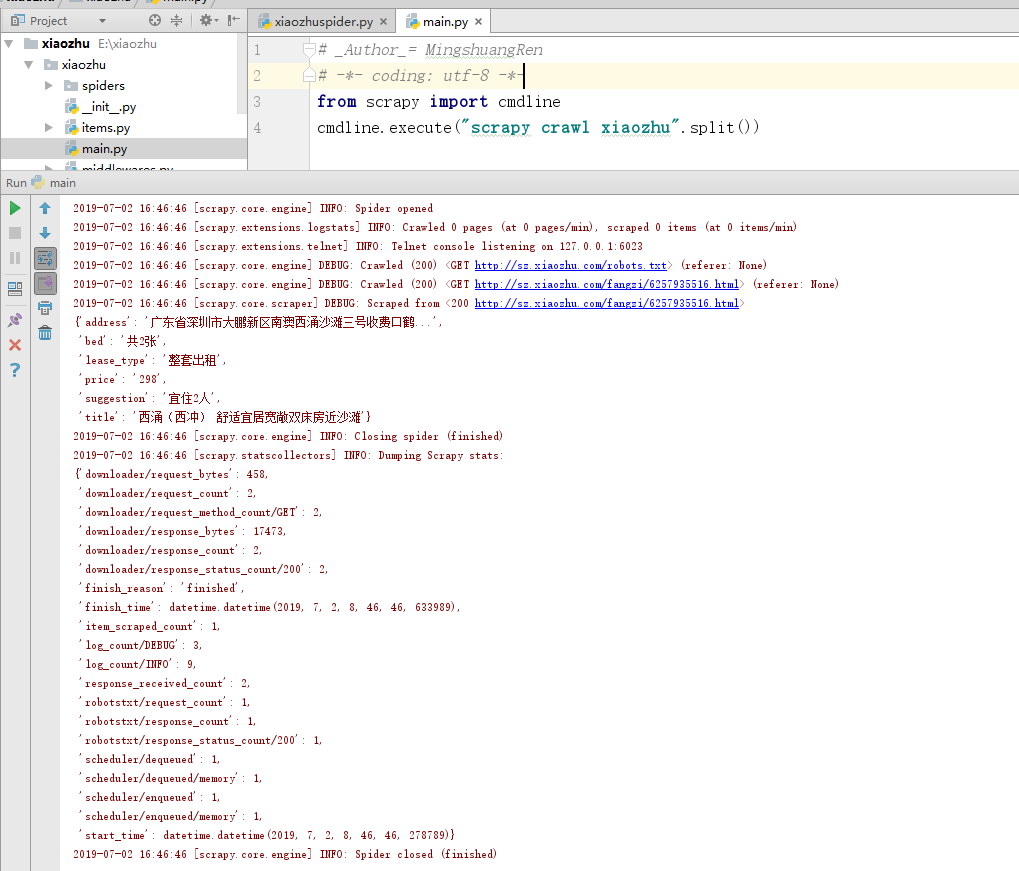1019x871 pixels.
Task: Click the Up the Stack Trace arrow
Action: click(x=45, y=208)
